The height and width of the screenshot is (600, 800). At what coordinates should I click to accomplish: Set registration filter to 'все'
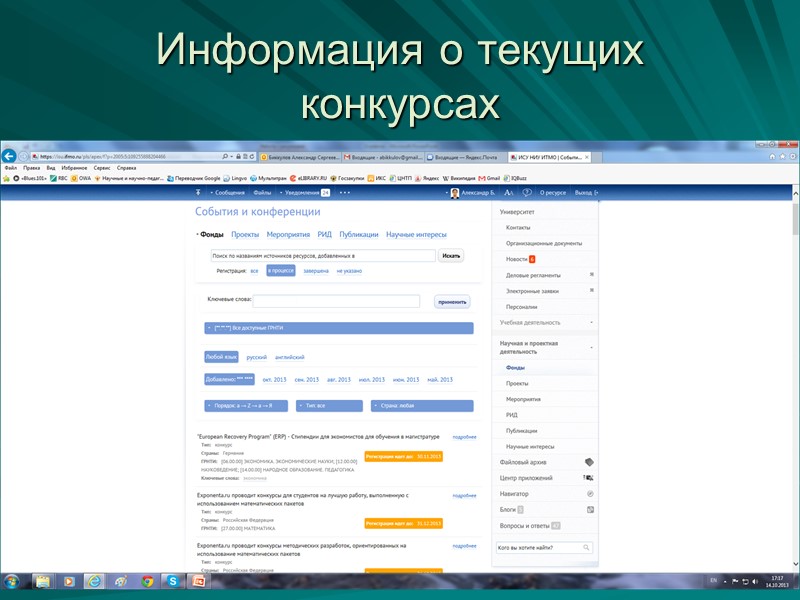click(x=254, y=271)
